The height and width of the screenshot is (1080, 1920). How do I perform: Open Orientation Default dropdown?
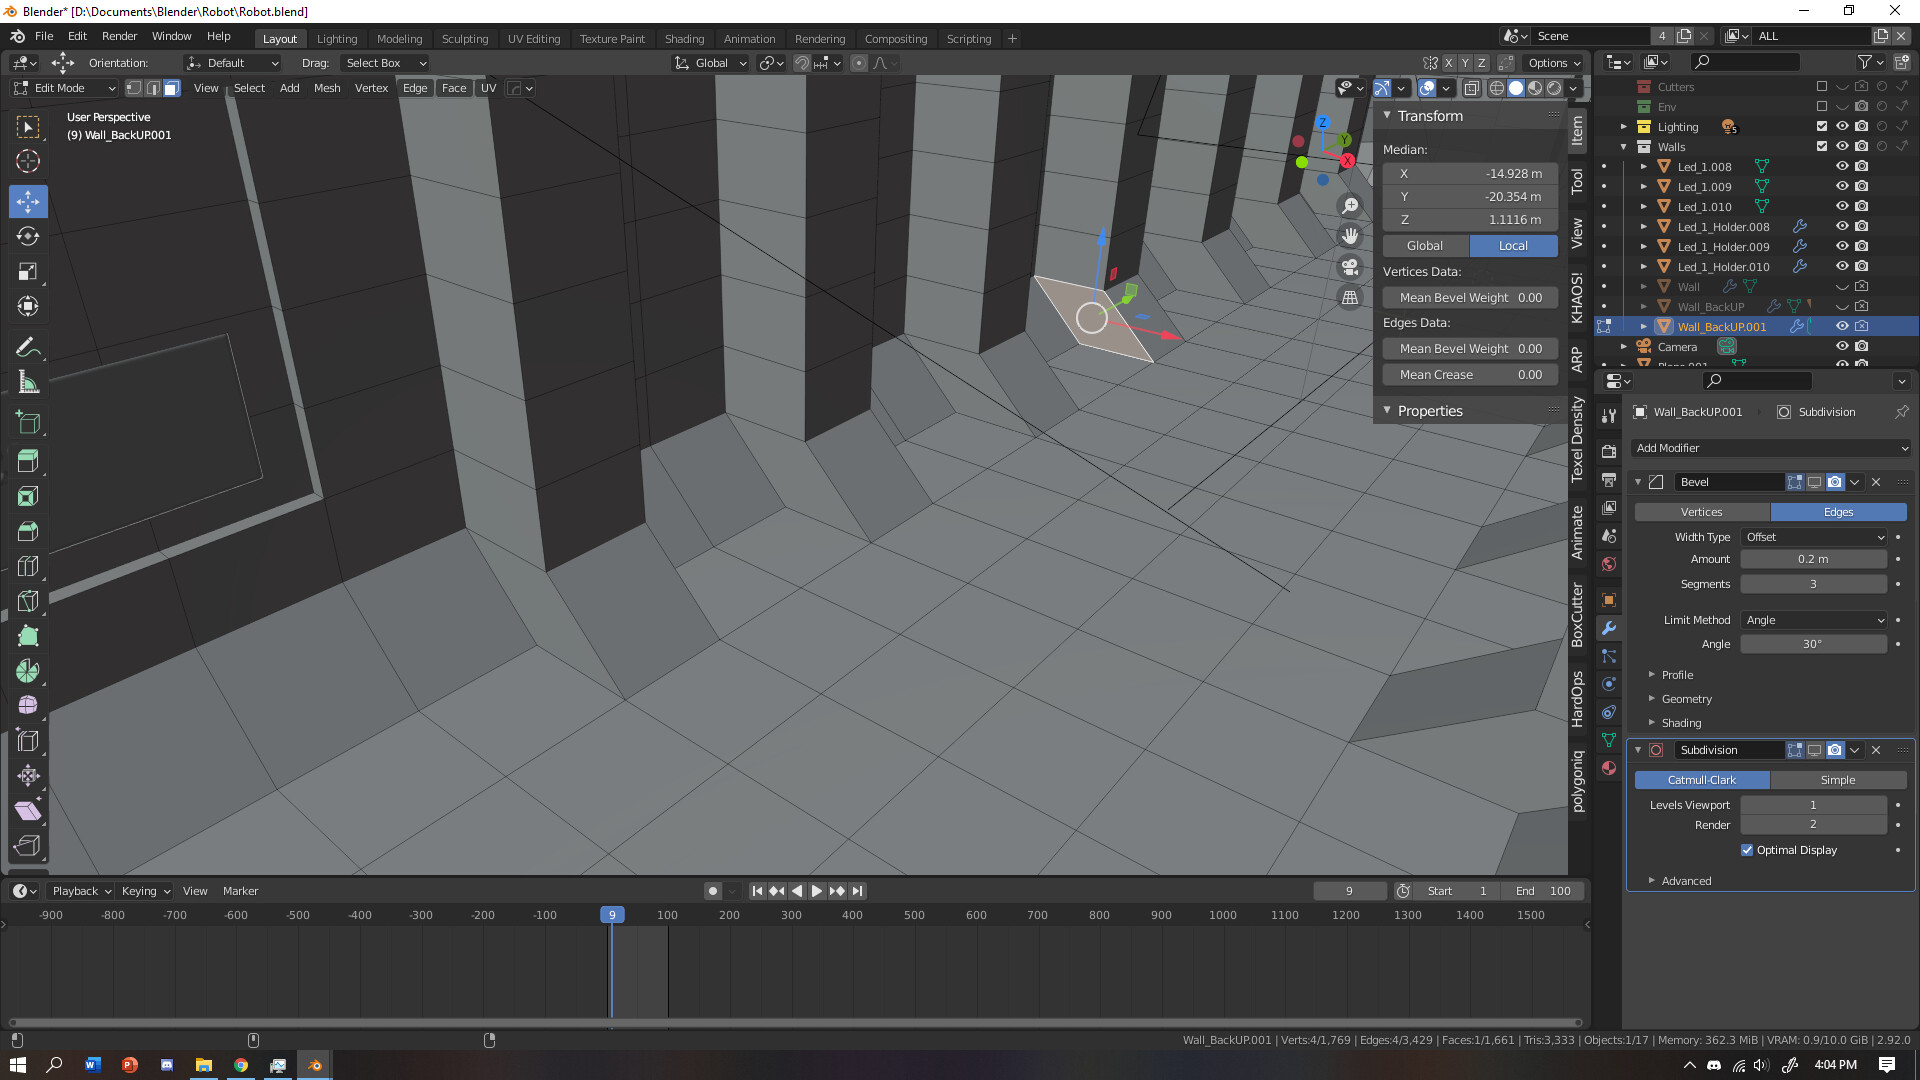click(232, 63)
